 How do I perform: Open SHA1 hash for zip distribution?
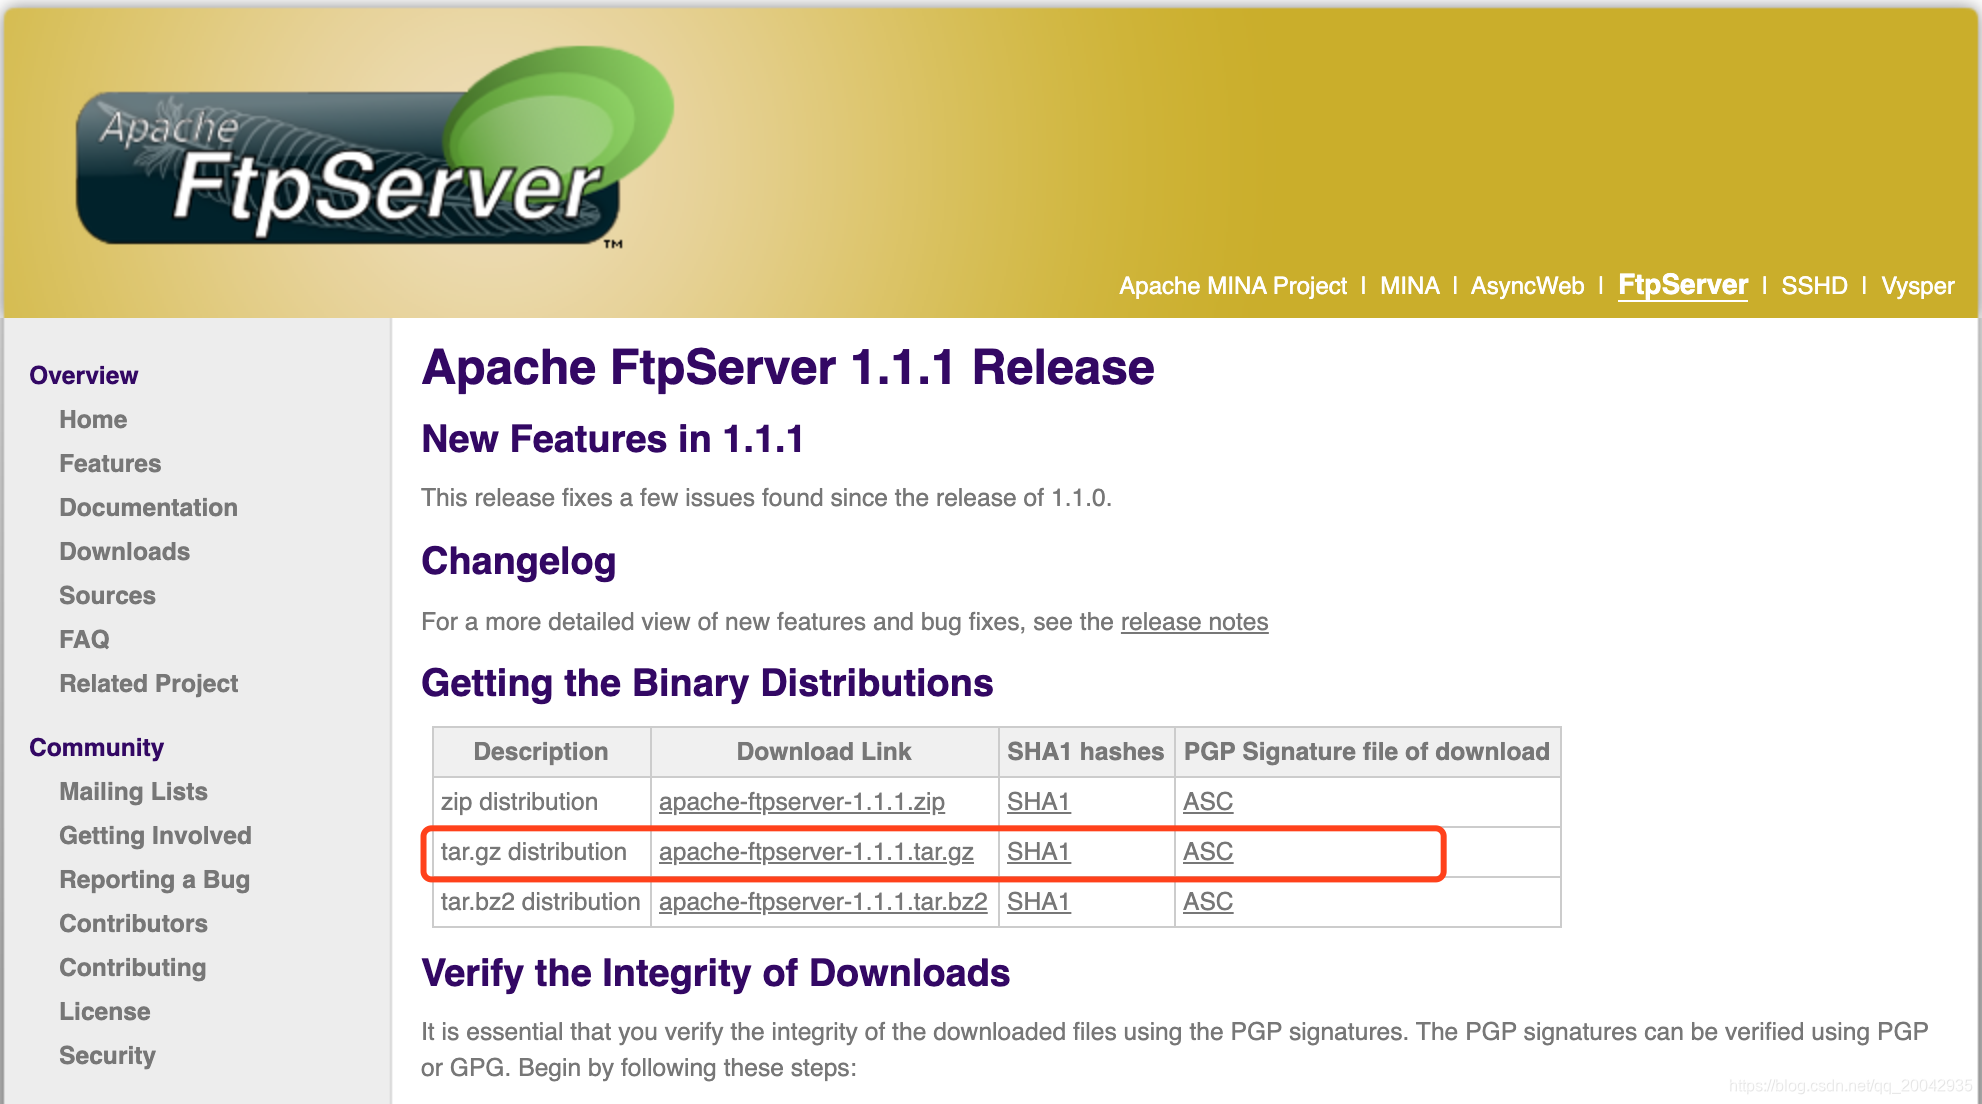click(1038, 802)
